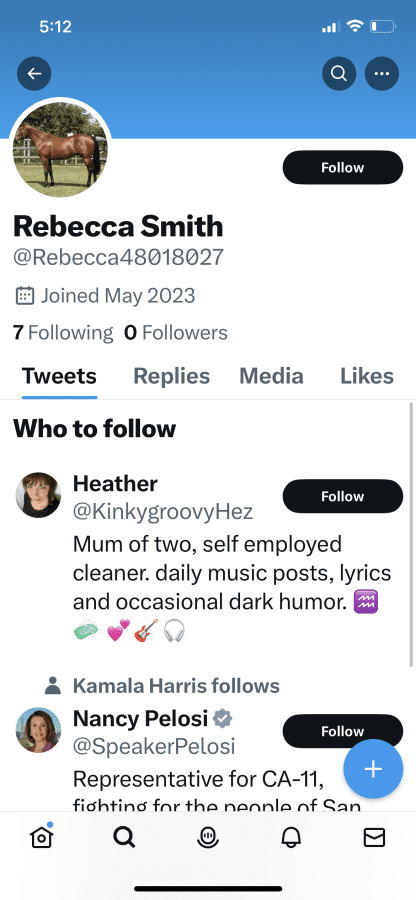Compose new tweet with plus button
416x900 pixels.
point(373,769)
